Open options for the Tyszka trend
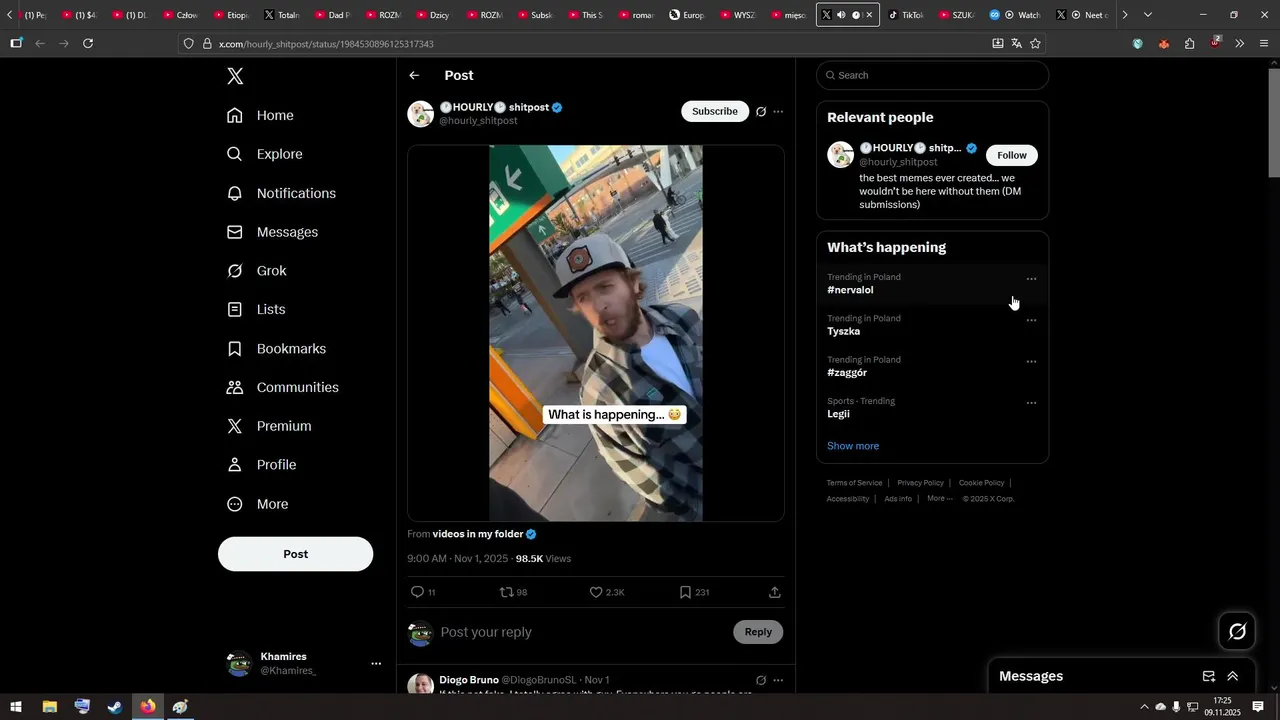The height and width of the screenshot is (720, 1280). pos(1031,320)
